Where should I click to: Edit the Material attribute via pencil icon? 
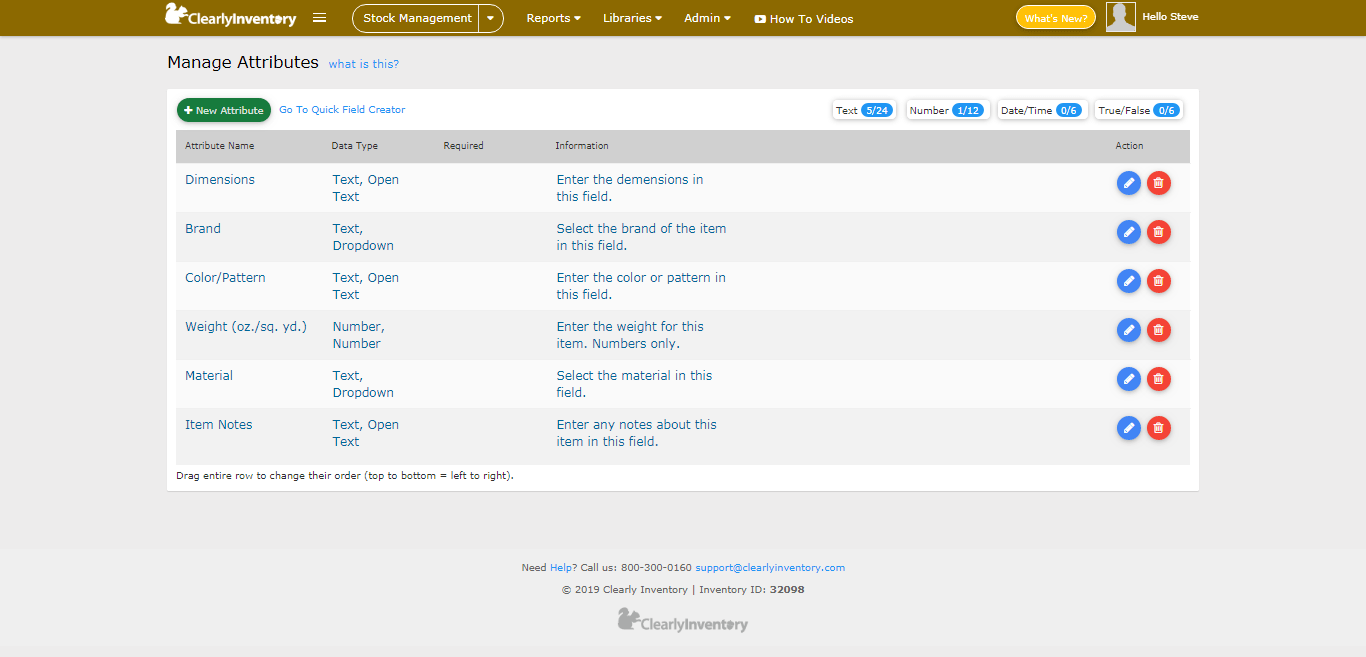pyautogui.click(x=1128, y=379)
